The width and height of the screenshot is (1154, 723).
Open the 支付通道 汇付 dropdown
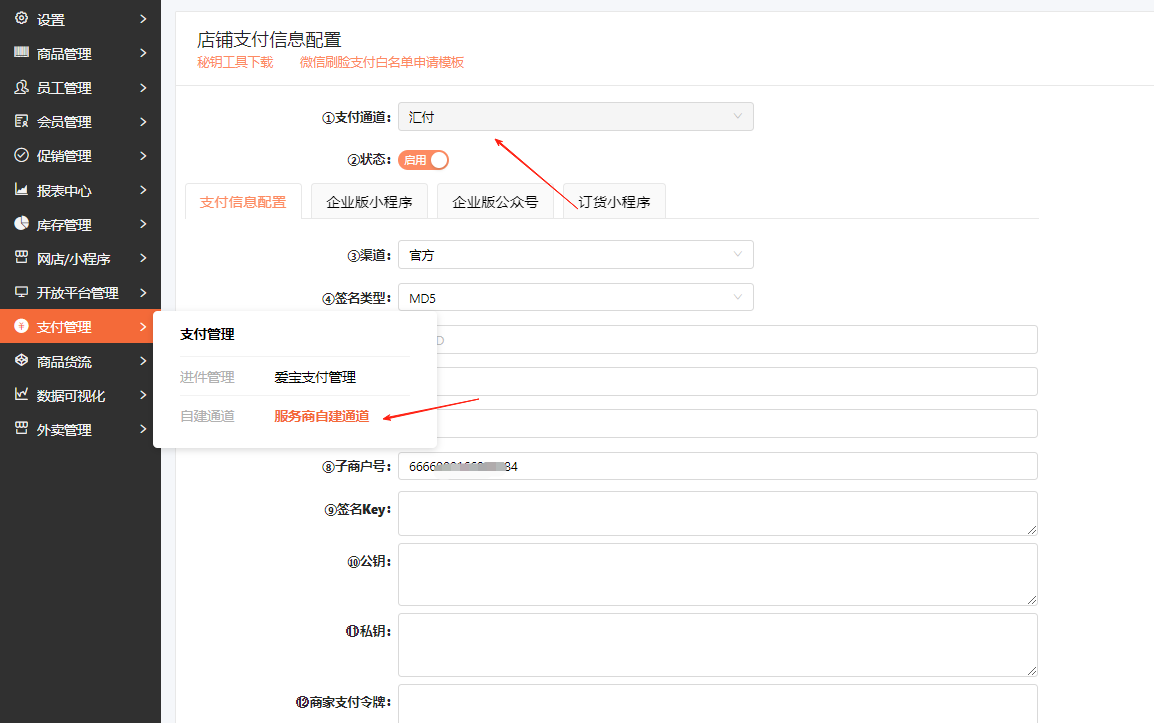pos(576,116)
